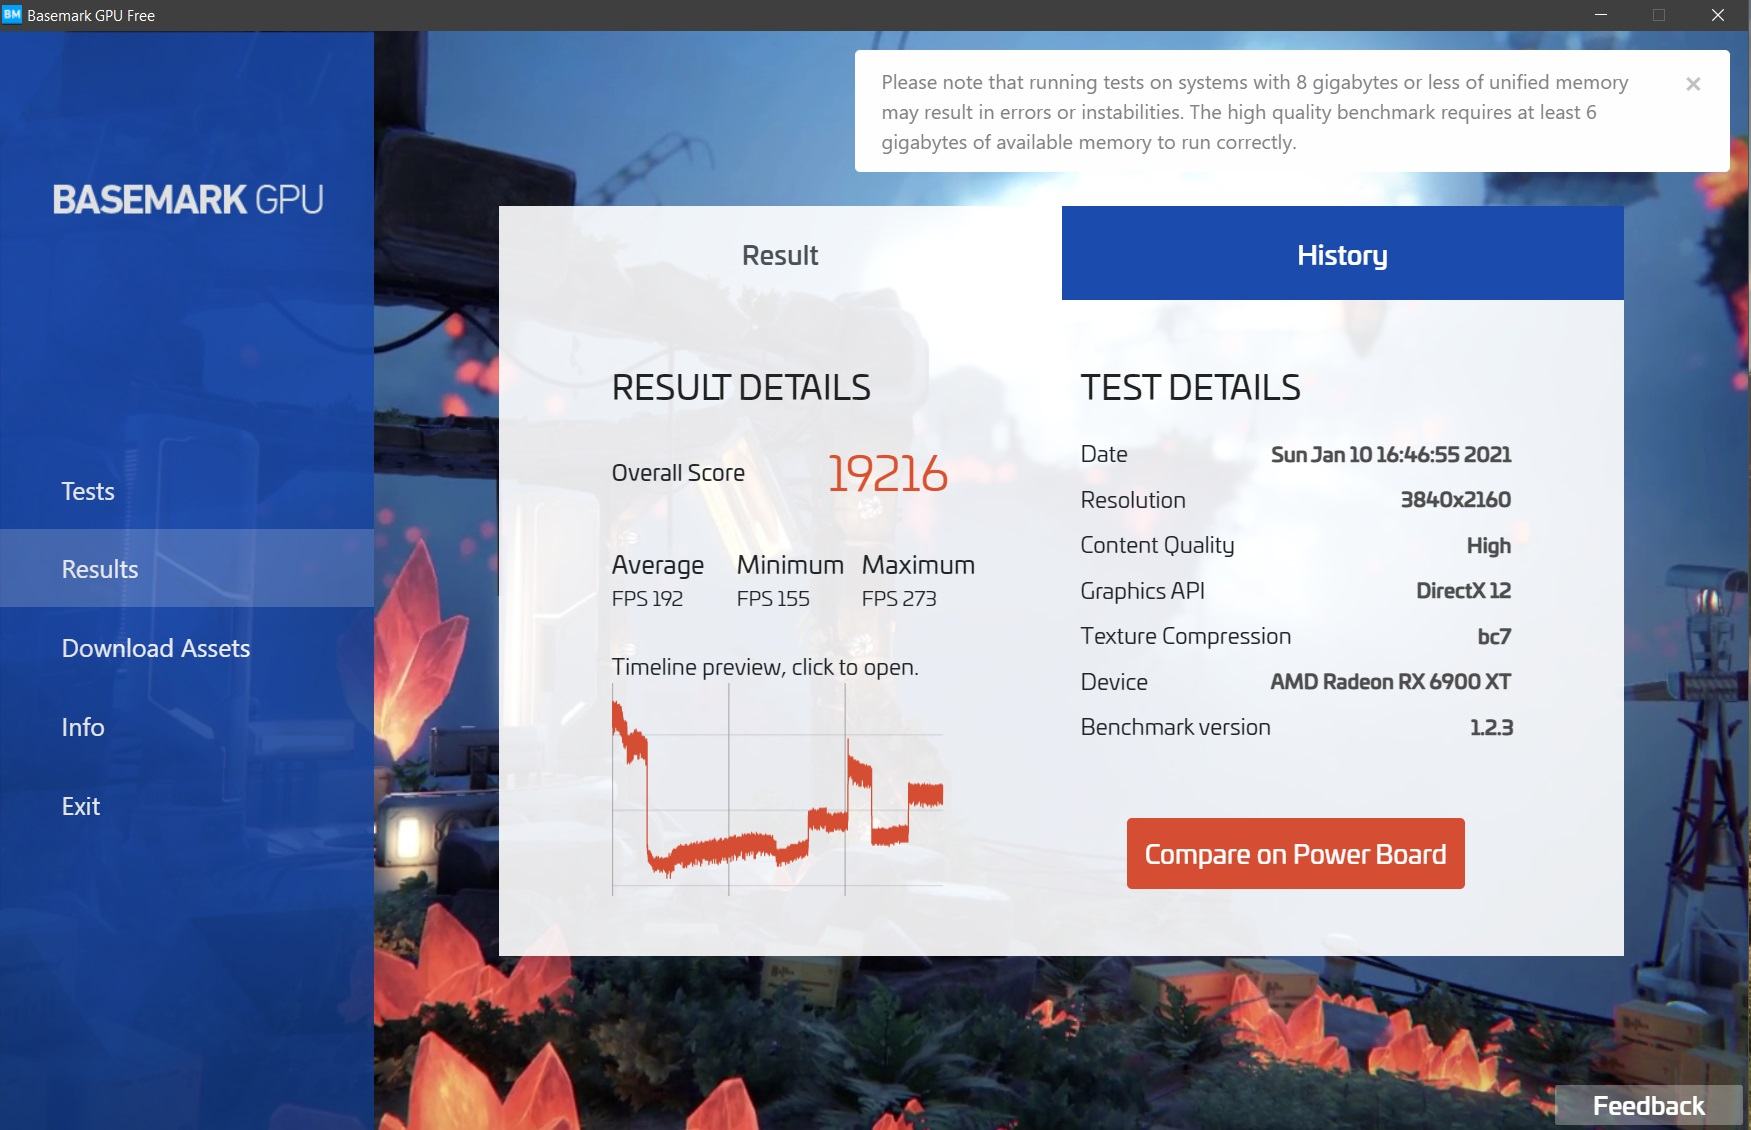
Task: Go to Download Assets
Action: click(187, 648)
